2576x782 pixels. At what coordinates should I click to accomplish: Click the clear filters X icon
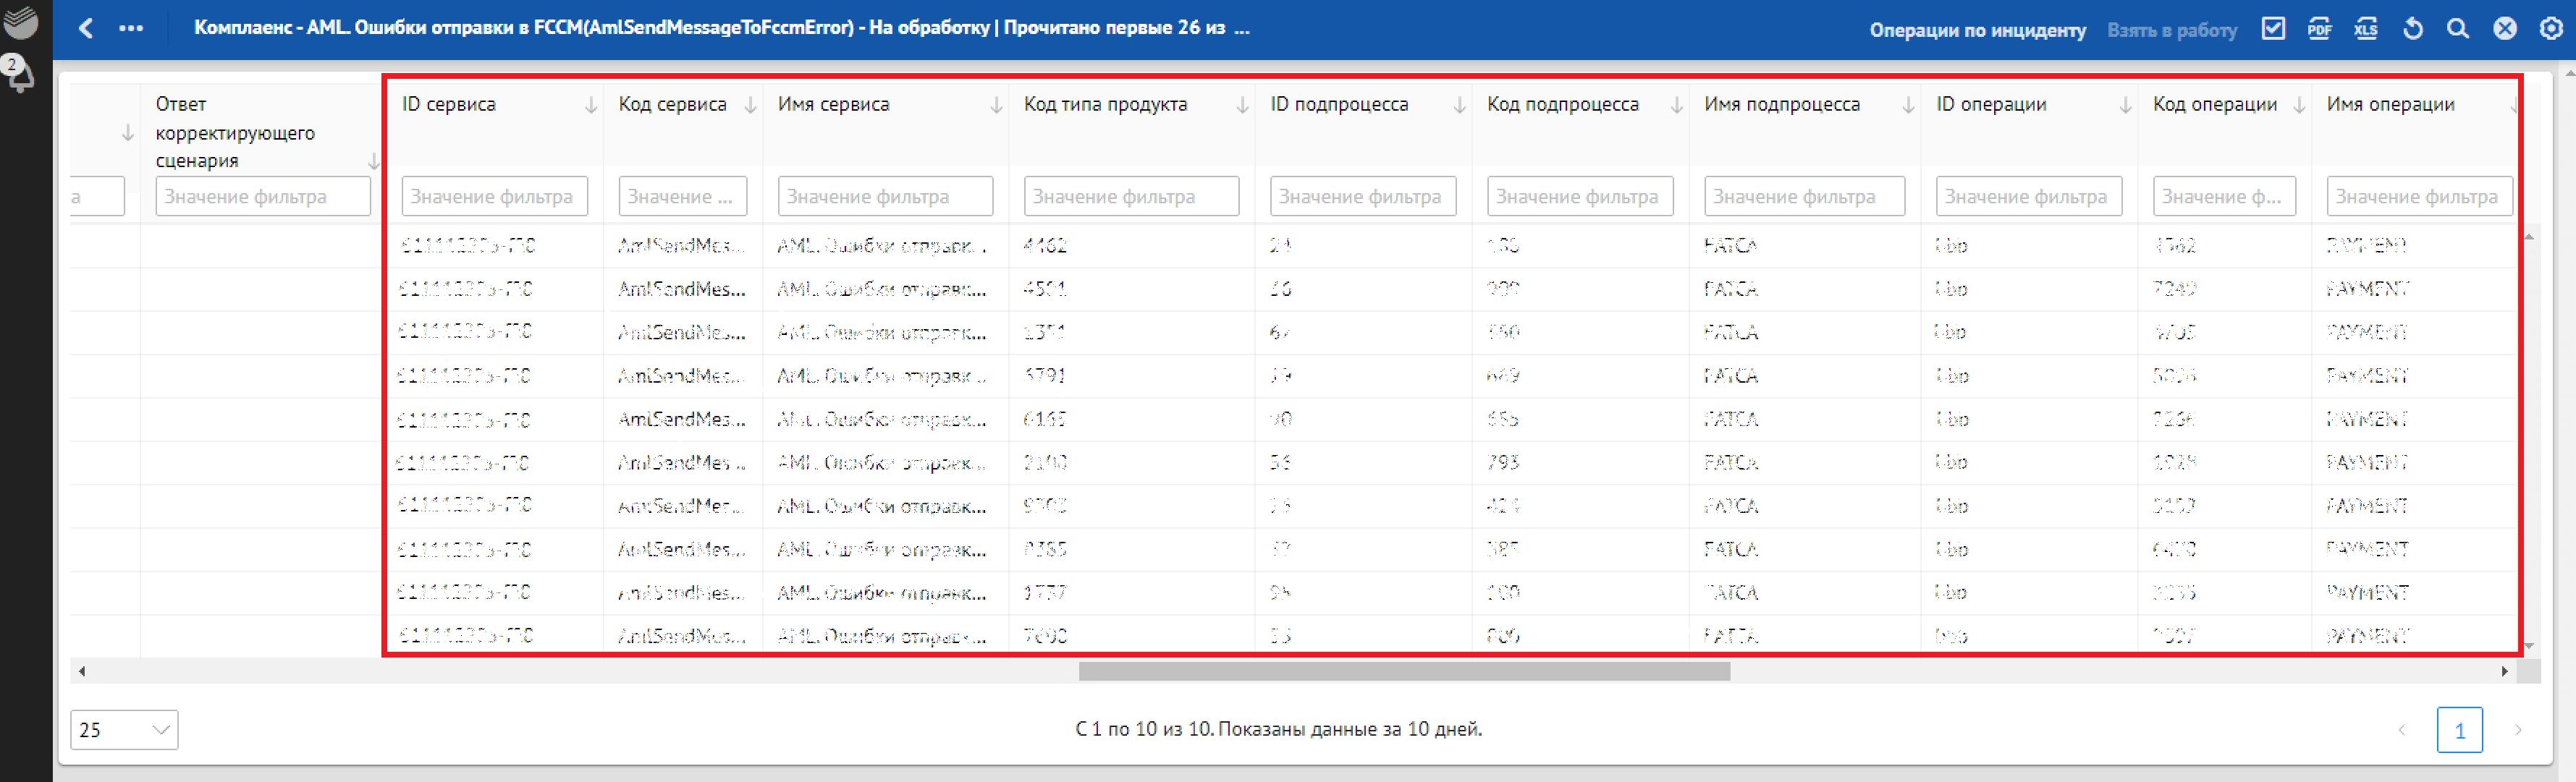(x=2504, y=29)
